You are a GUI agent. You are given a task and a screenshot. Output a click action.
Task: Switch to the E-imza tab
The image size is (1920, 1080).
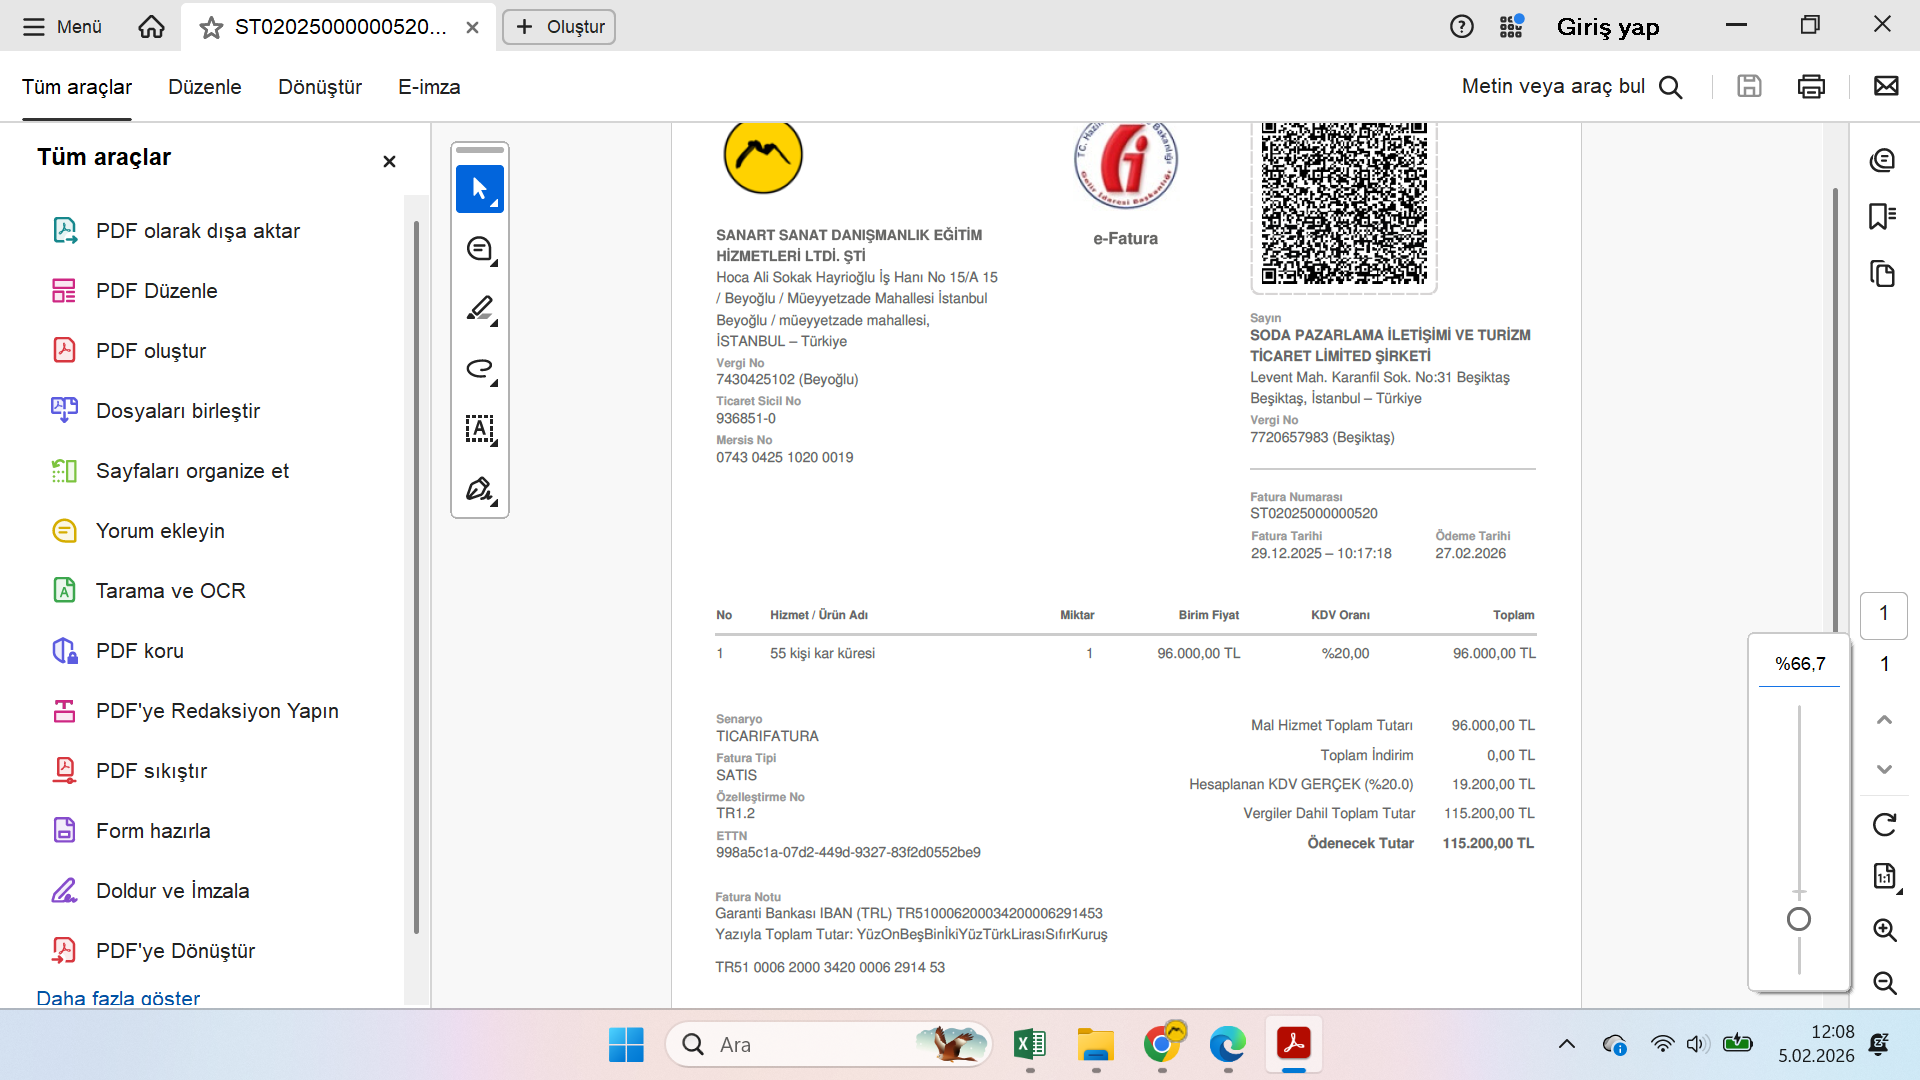(x=429, y=87)
